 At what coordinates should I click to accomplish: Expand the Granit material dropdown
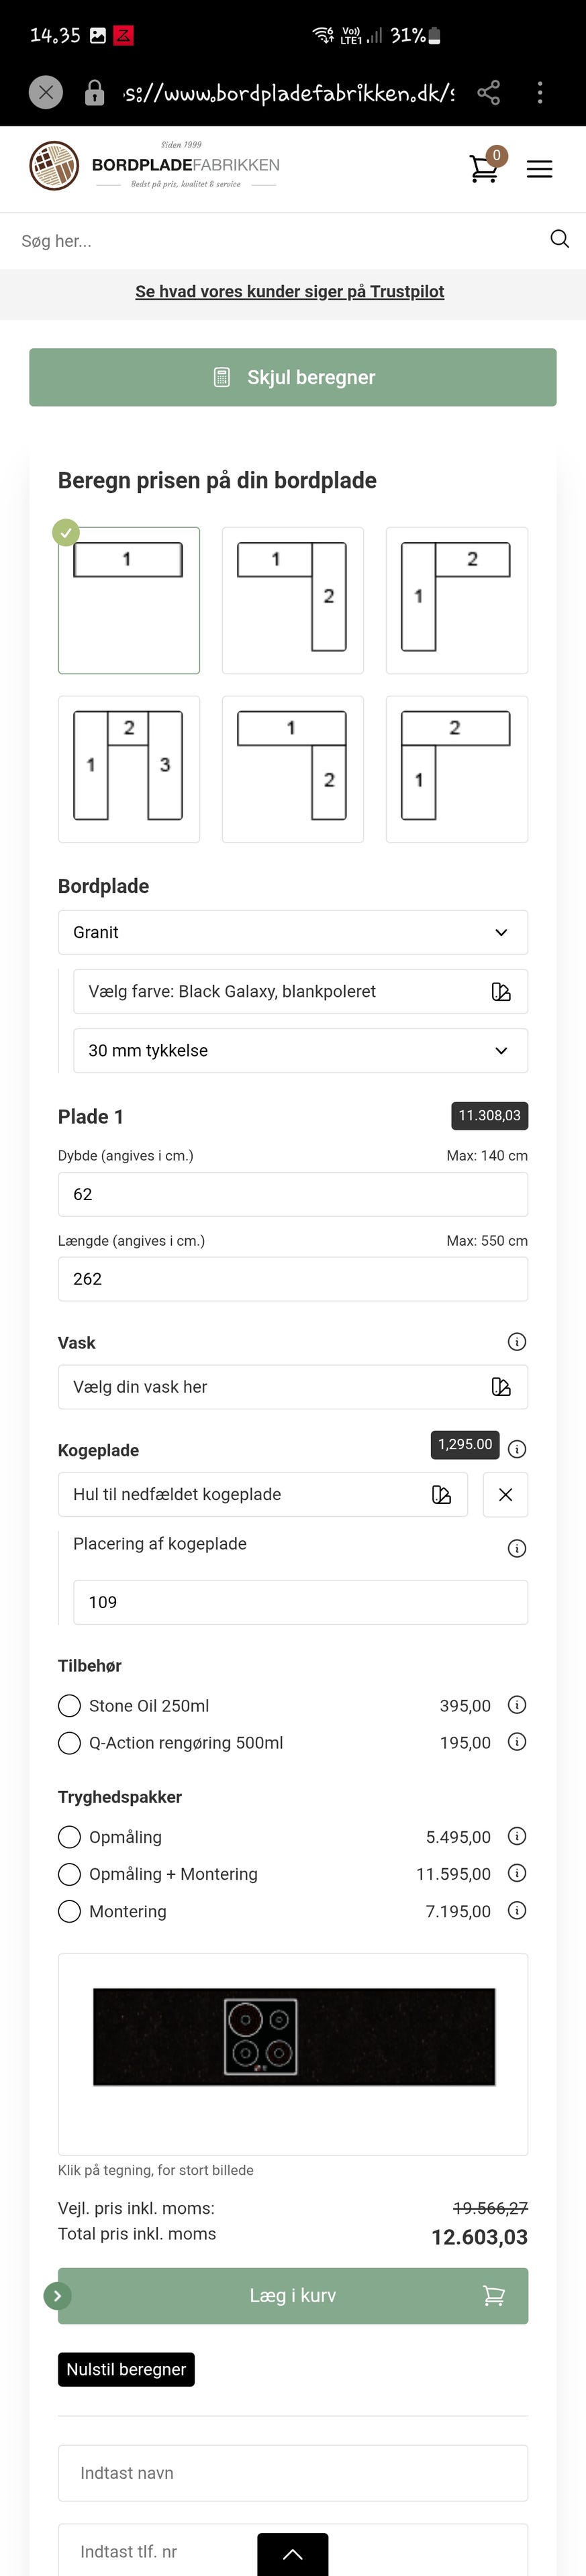point(292,932)
